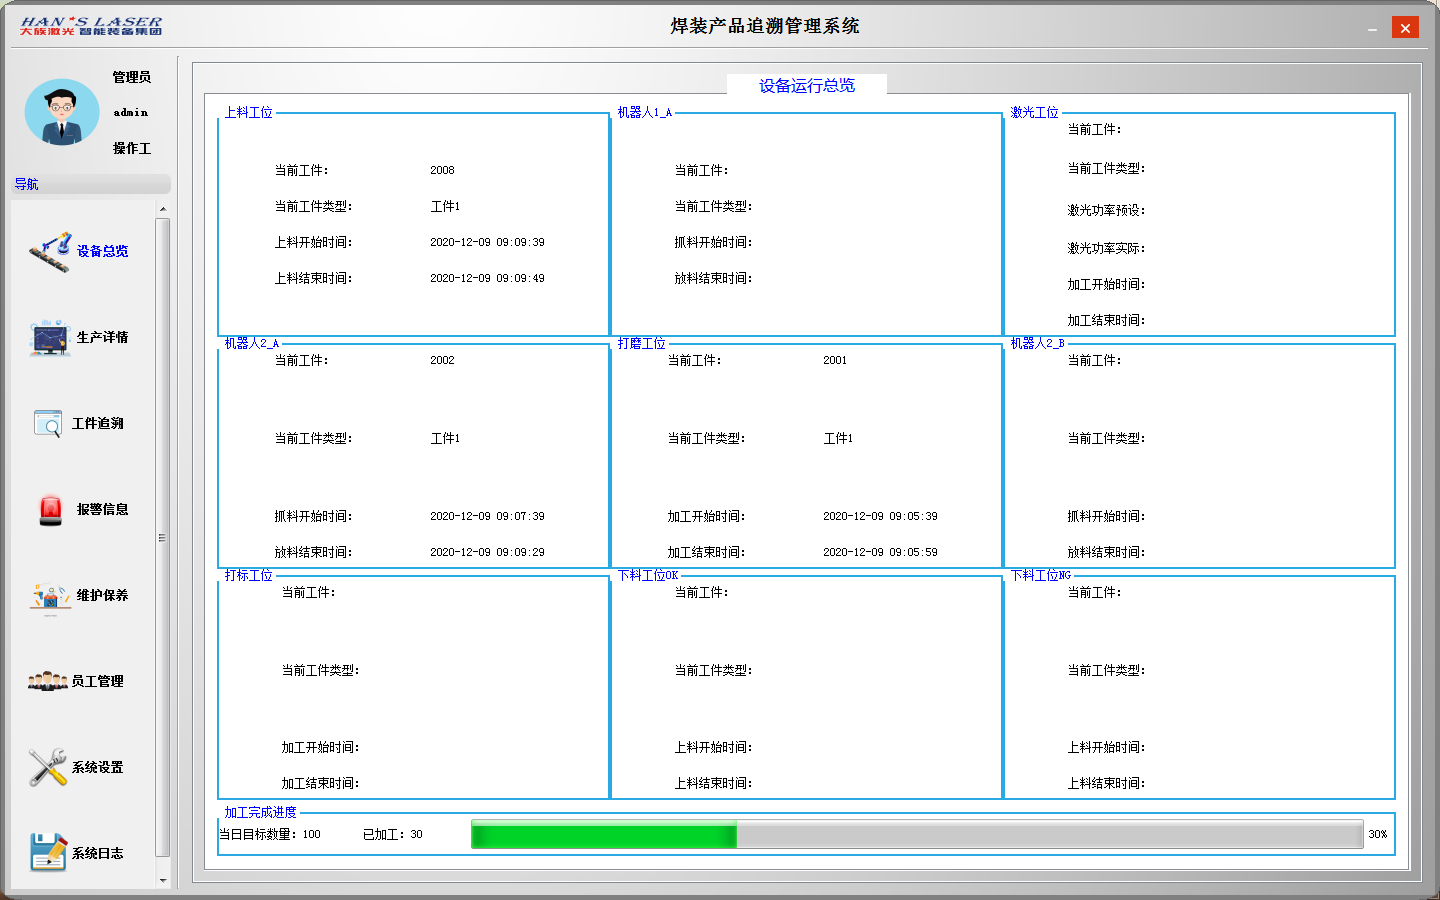
Task: Click the 打标工位 group title
Action: [248, 576]
